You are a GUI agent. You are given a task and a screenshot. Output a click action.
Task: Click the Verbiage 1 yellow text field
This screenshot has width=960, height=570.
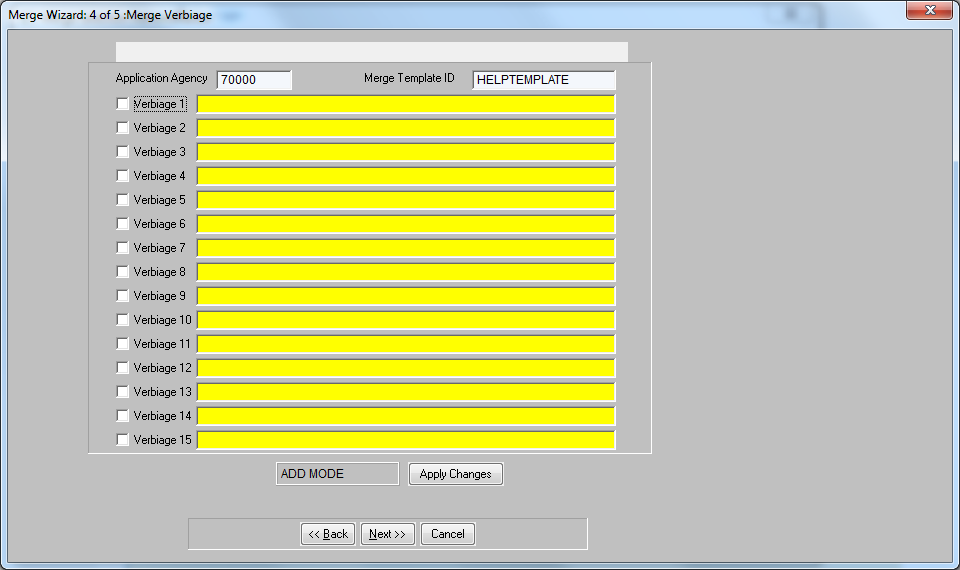click(406, 104)
